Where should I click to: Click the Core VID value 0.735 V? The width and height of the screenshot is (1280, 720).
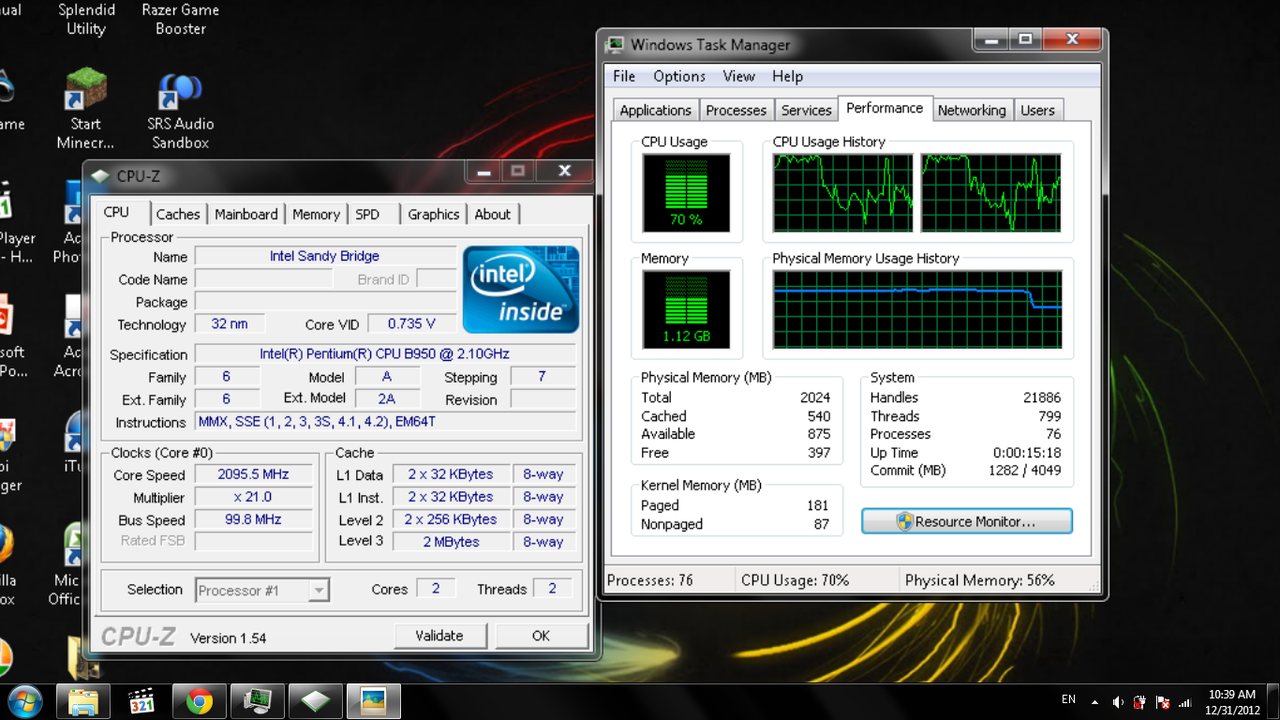point(412,324)
